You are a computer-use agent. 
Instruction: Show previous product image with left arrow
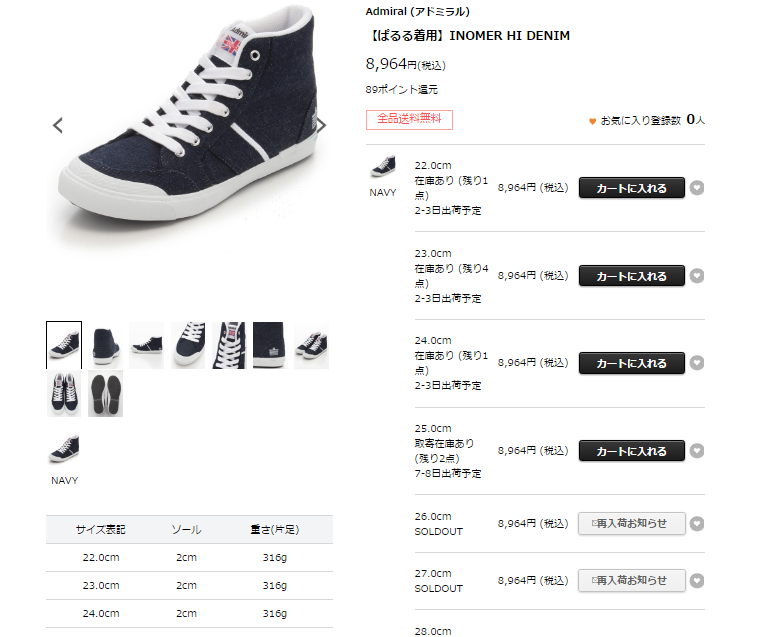pyautogui.click(x=58, y=125)
